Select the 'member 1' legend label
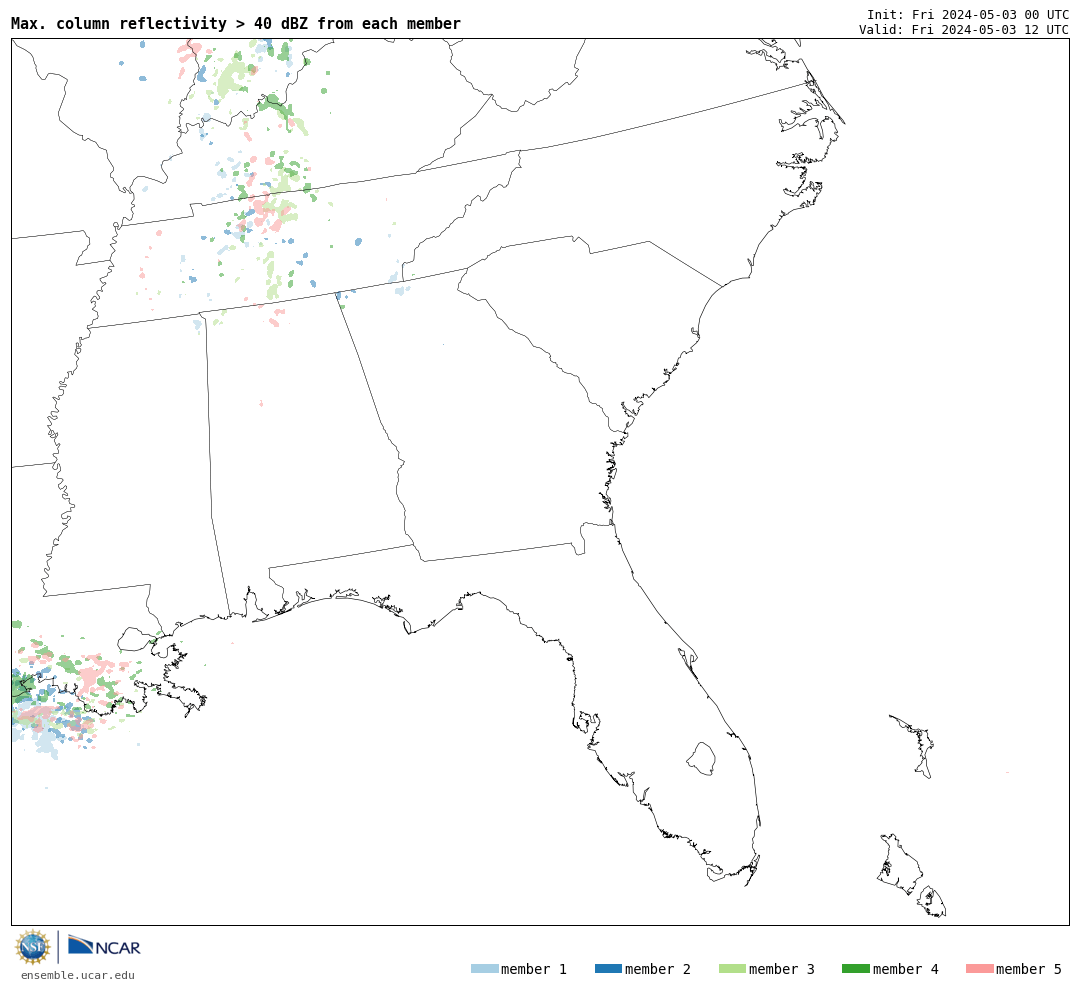Viewport: 1080px width, 988px height. point(534,969)
